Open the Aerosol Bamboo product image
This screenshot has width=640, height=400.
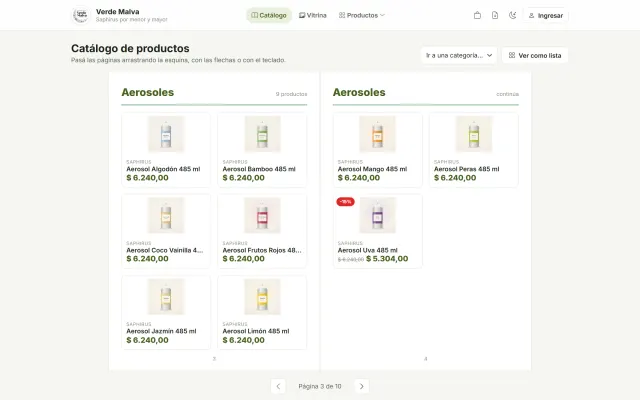(x=262, y=134)
